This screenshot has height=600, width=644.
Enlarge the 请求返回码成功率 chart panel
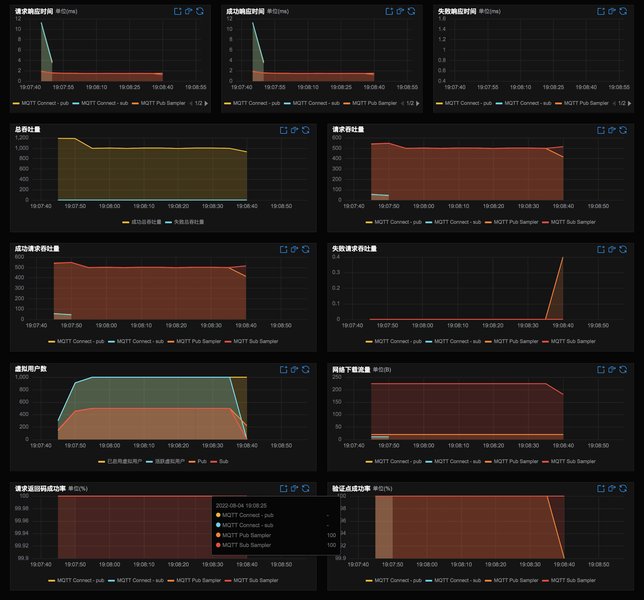283,488
